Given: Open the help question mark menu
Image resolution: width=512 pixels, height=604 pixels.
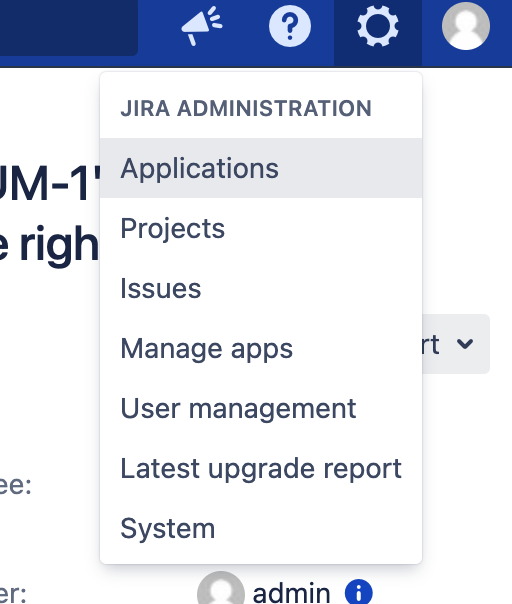Looking at the screenshot, I should click(290, 26).
